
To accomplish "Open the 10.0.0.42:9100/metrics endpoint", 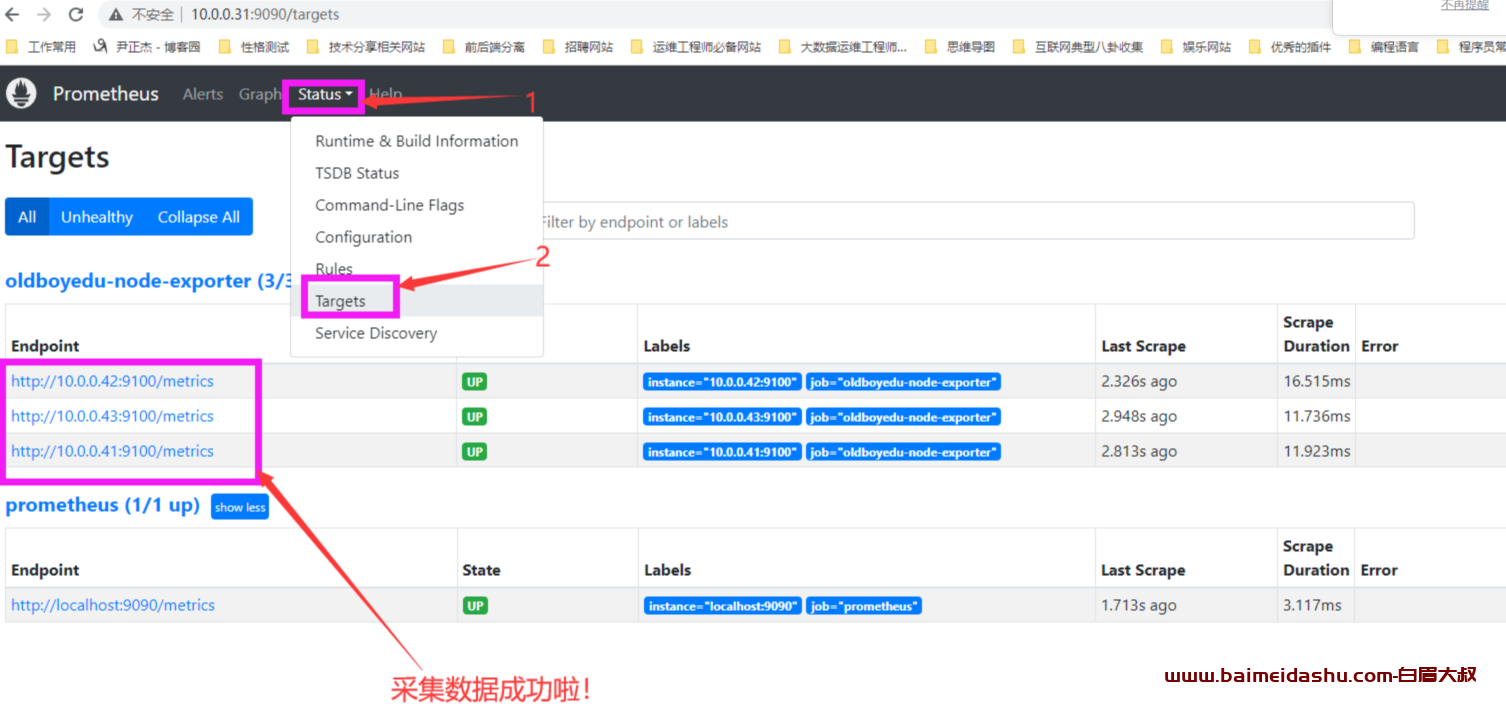I will (112, 381).
